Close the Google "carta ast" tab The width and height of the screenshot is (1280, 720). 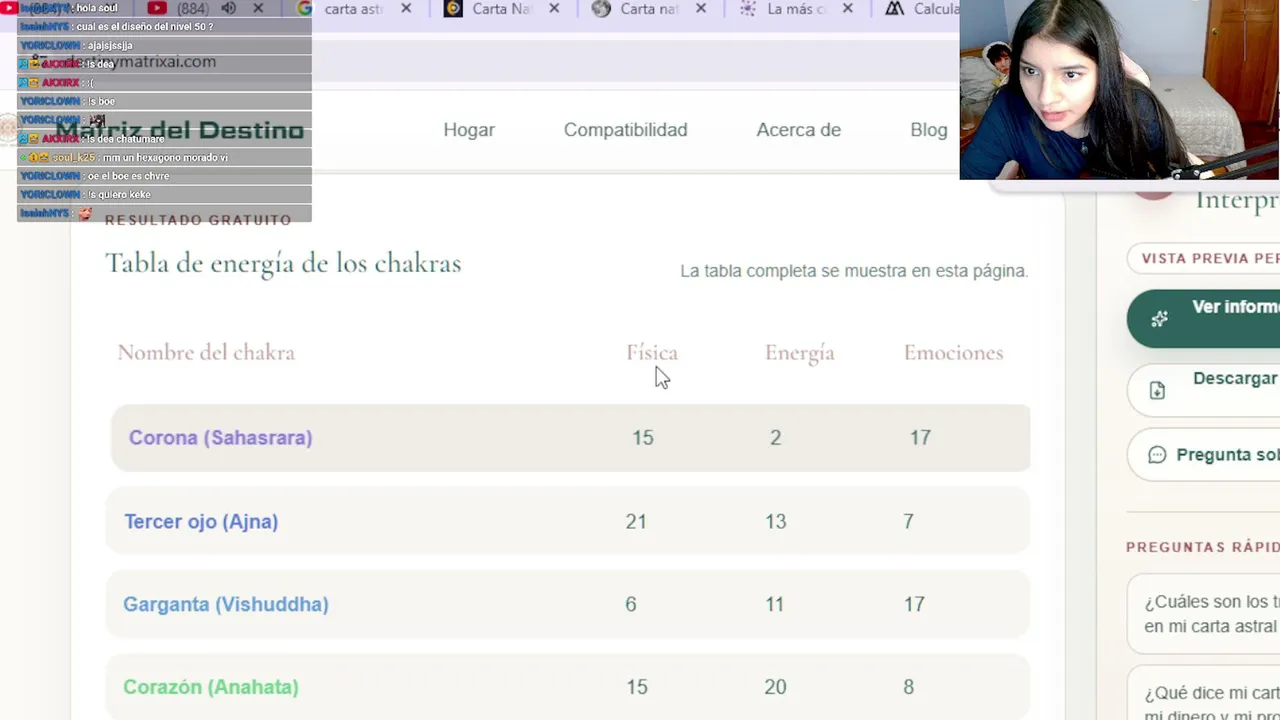[x=406, y=9]
